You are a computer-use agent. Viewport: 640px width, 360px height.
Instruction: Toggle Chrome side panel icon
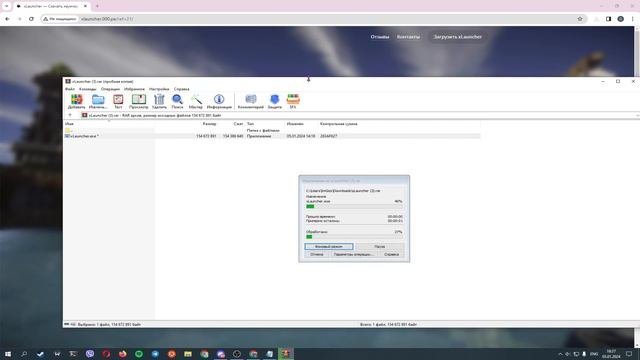pyautogui.click(x=608, y=19)
